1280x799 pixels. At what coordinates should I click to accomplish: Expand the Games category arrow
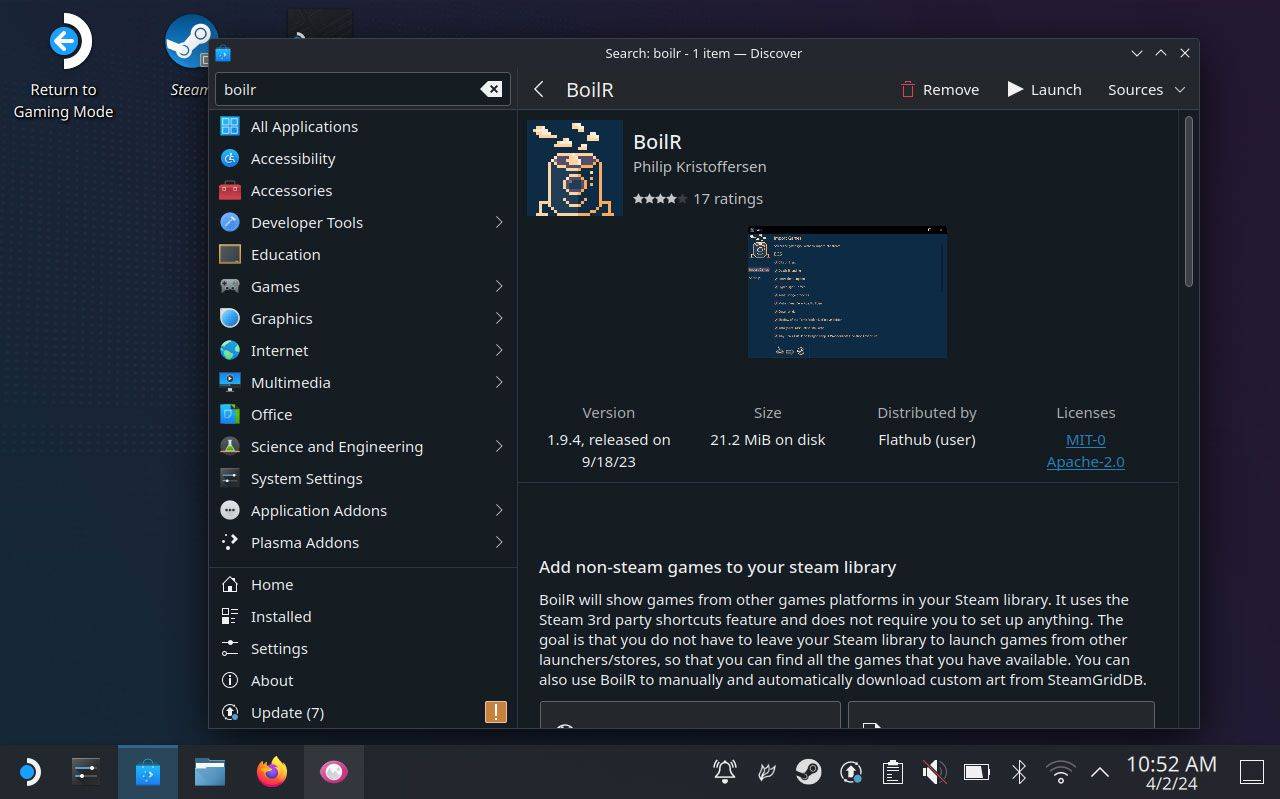click(498, 286)
